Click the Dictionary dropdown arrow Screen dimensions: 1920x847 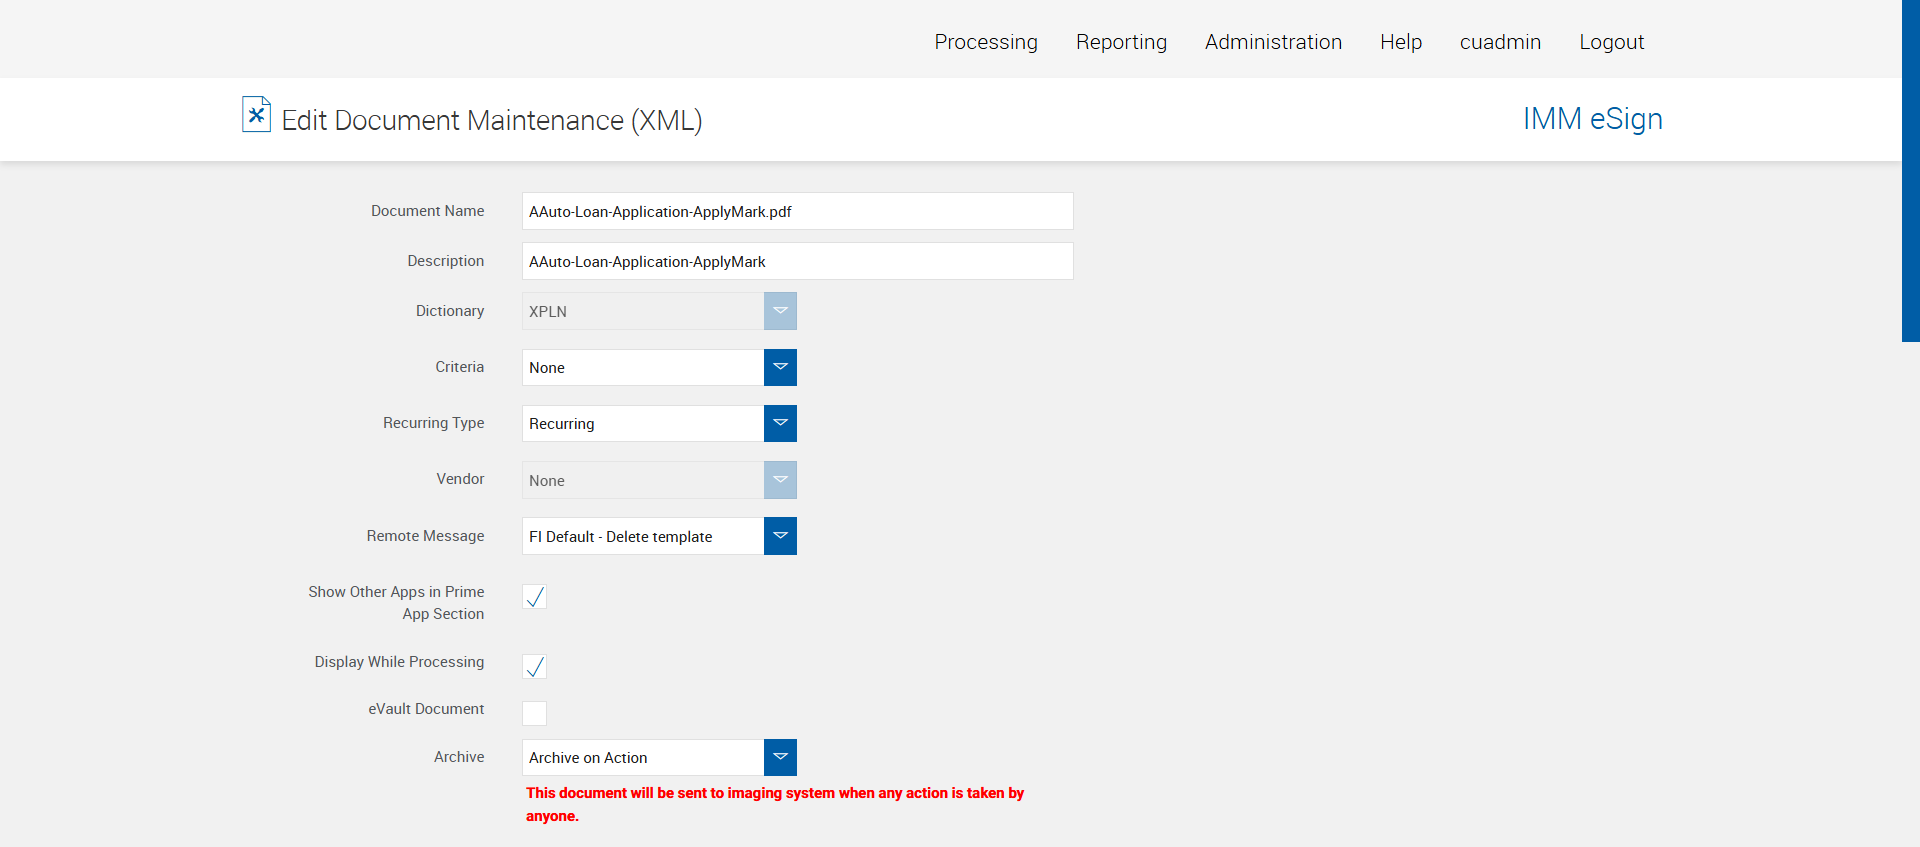click(x=780, y=311)
